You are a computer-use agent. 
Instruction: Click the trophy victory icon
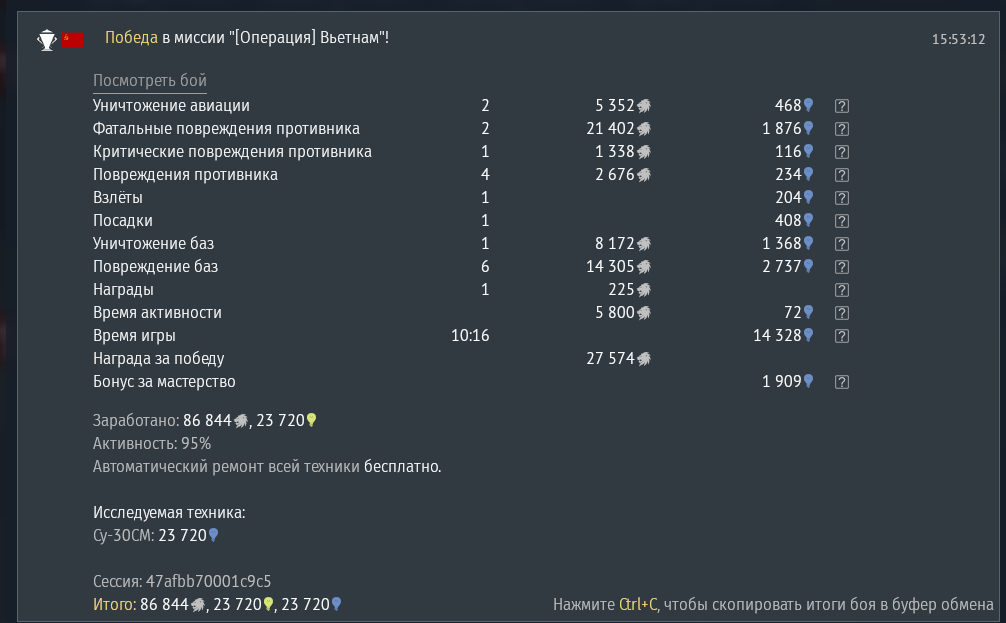[x=47, y=40]
